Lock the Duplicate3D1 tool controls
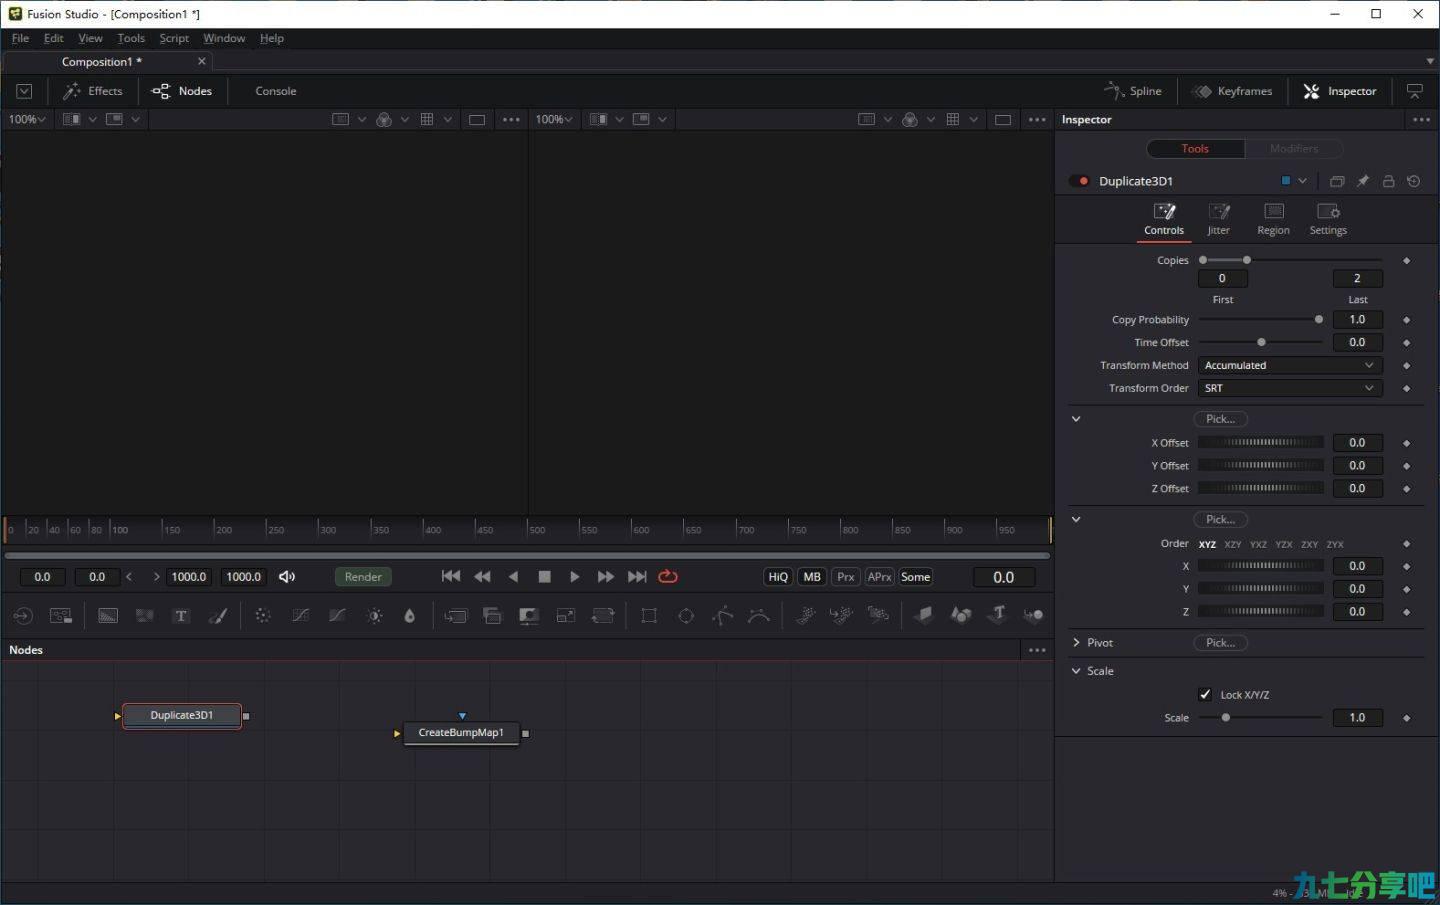 [1388, 181]
